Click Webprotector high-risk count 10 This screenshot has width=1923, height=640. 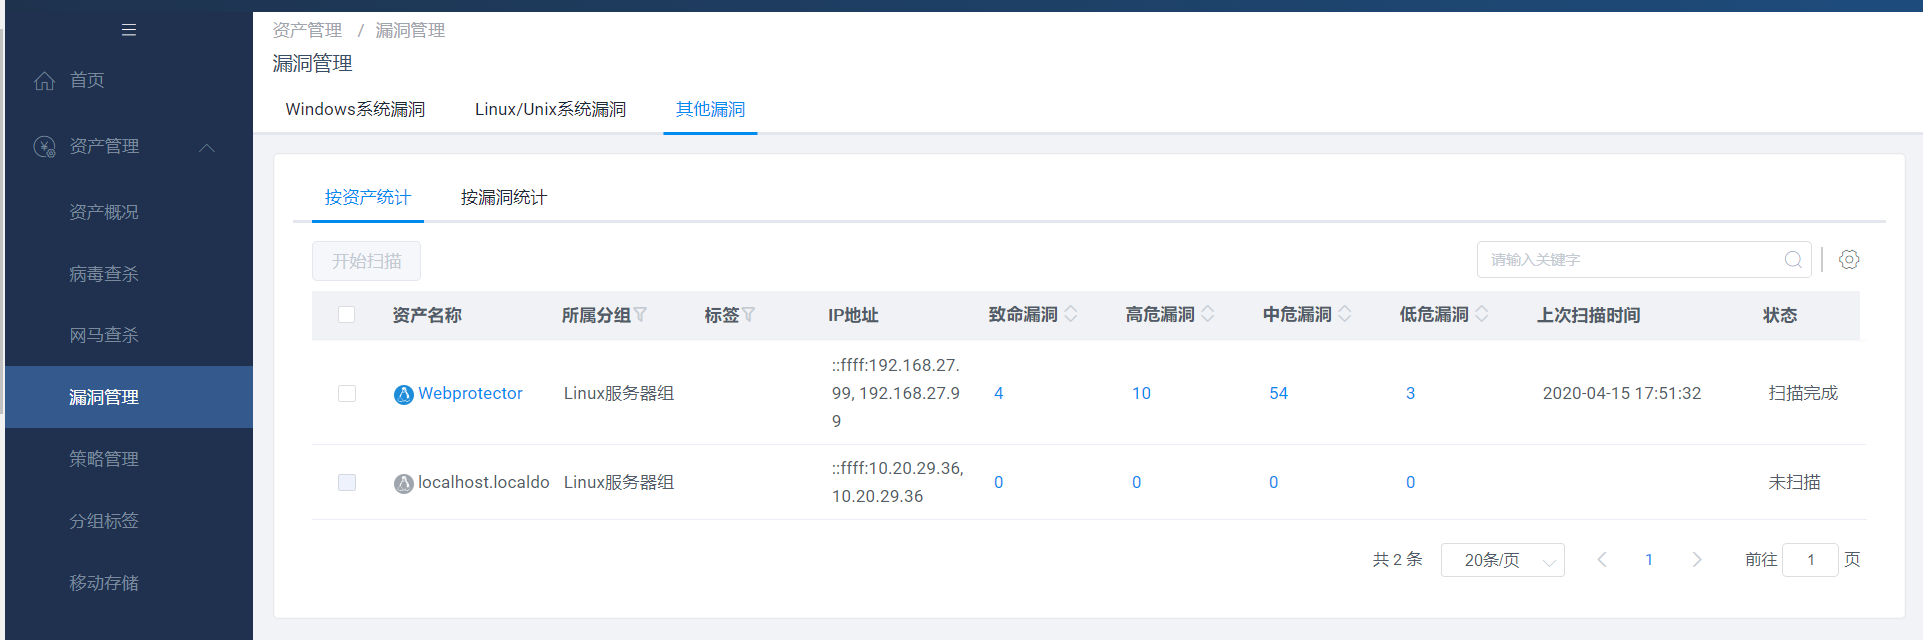[1141, 393]
